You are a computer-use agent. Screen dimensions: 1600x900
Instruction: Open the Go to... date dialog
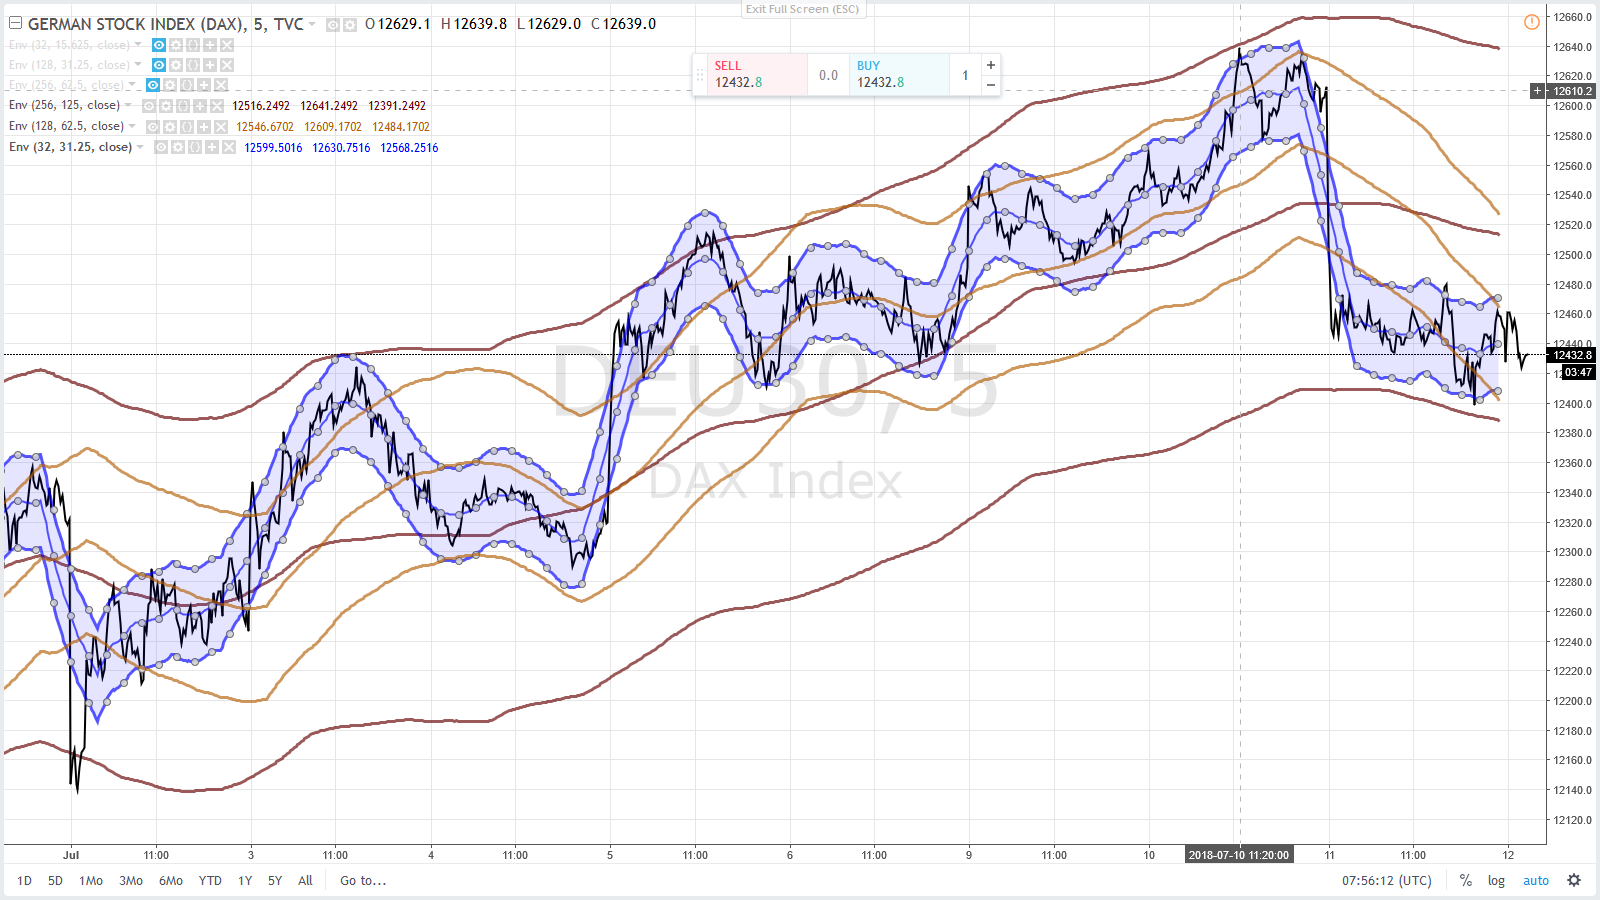click(x=363, y=881)
